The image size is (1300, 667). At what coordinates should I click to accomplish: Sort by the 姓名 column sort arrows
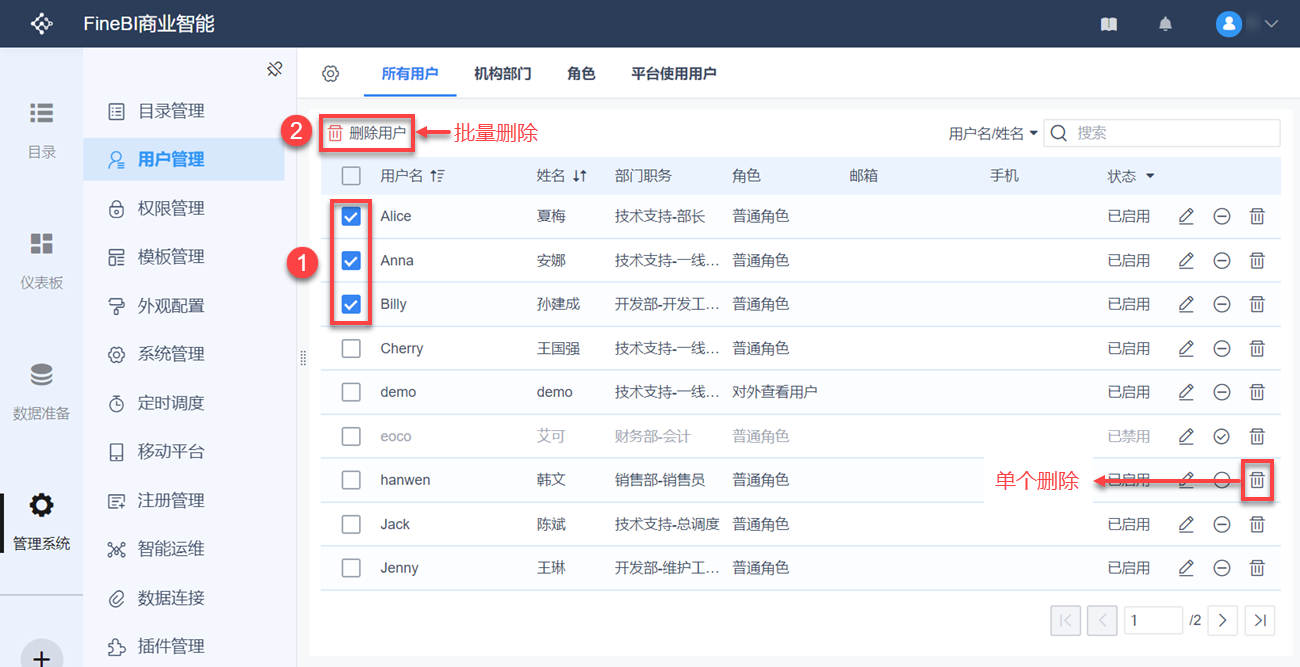coord(580,176)
